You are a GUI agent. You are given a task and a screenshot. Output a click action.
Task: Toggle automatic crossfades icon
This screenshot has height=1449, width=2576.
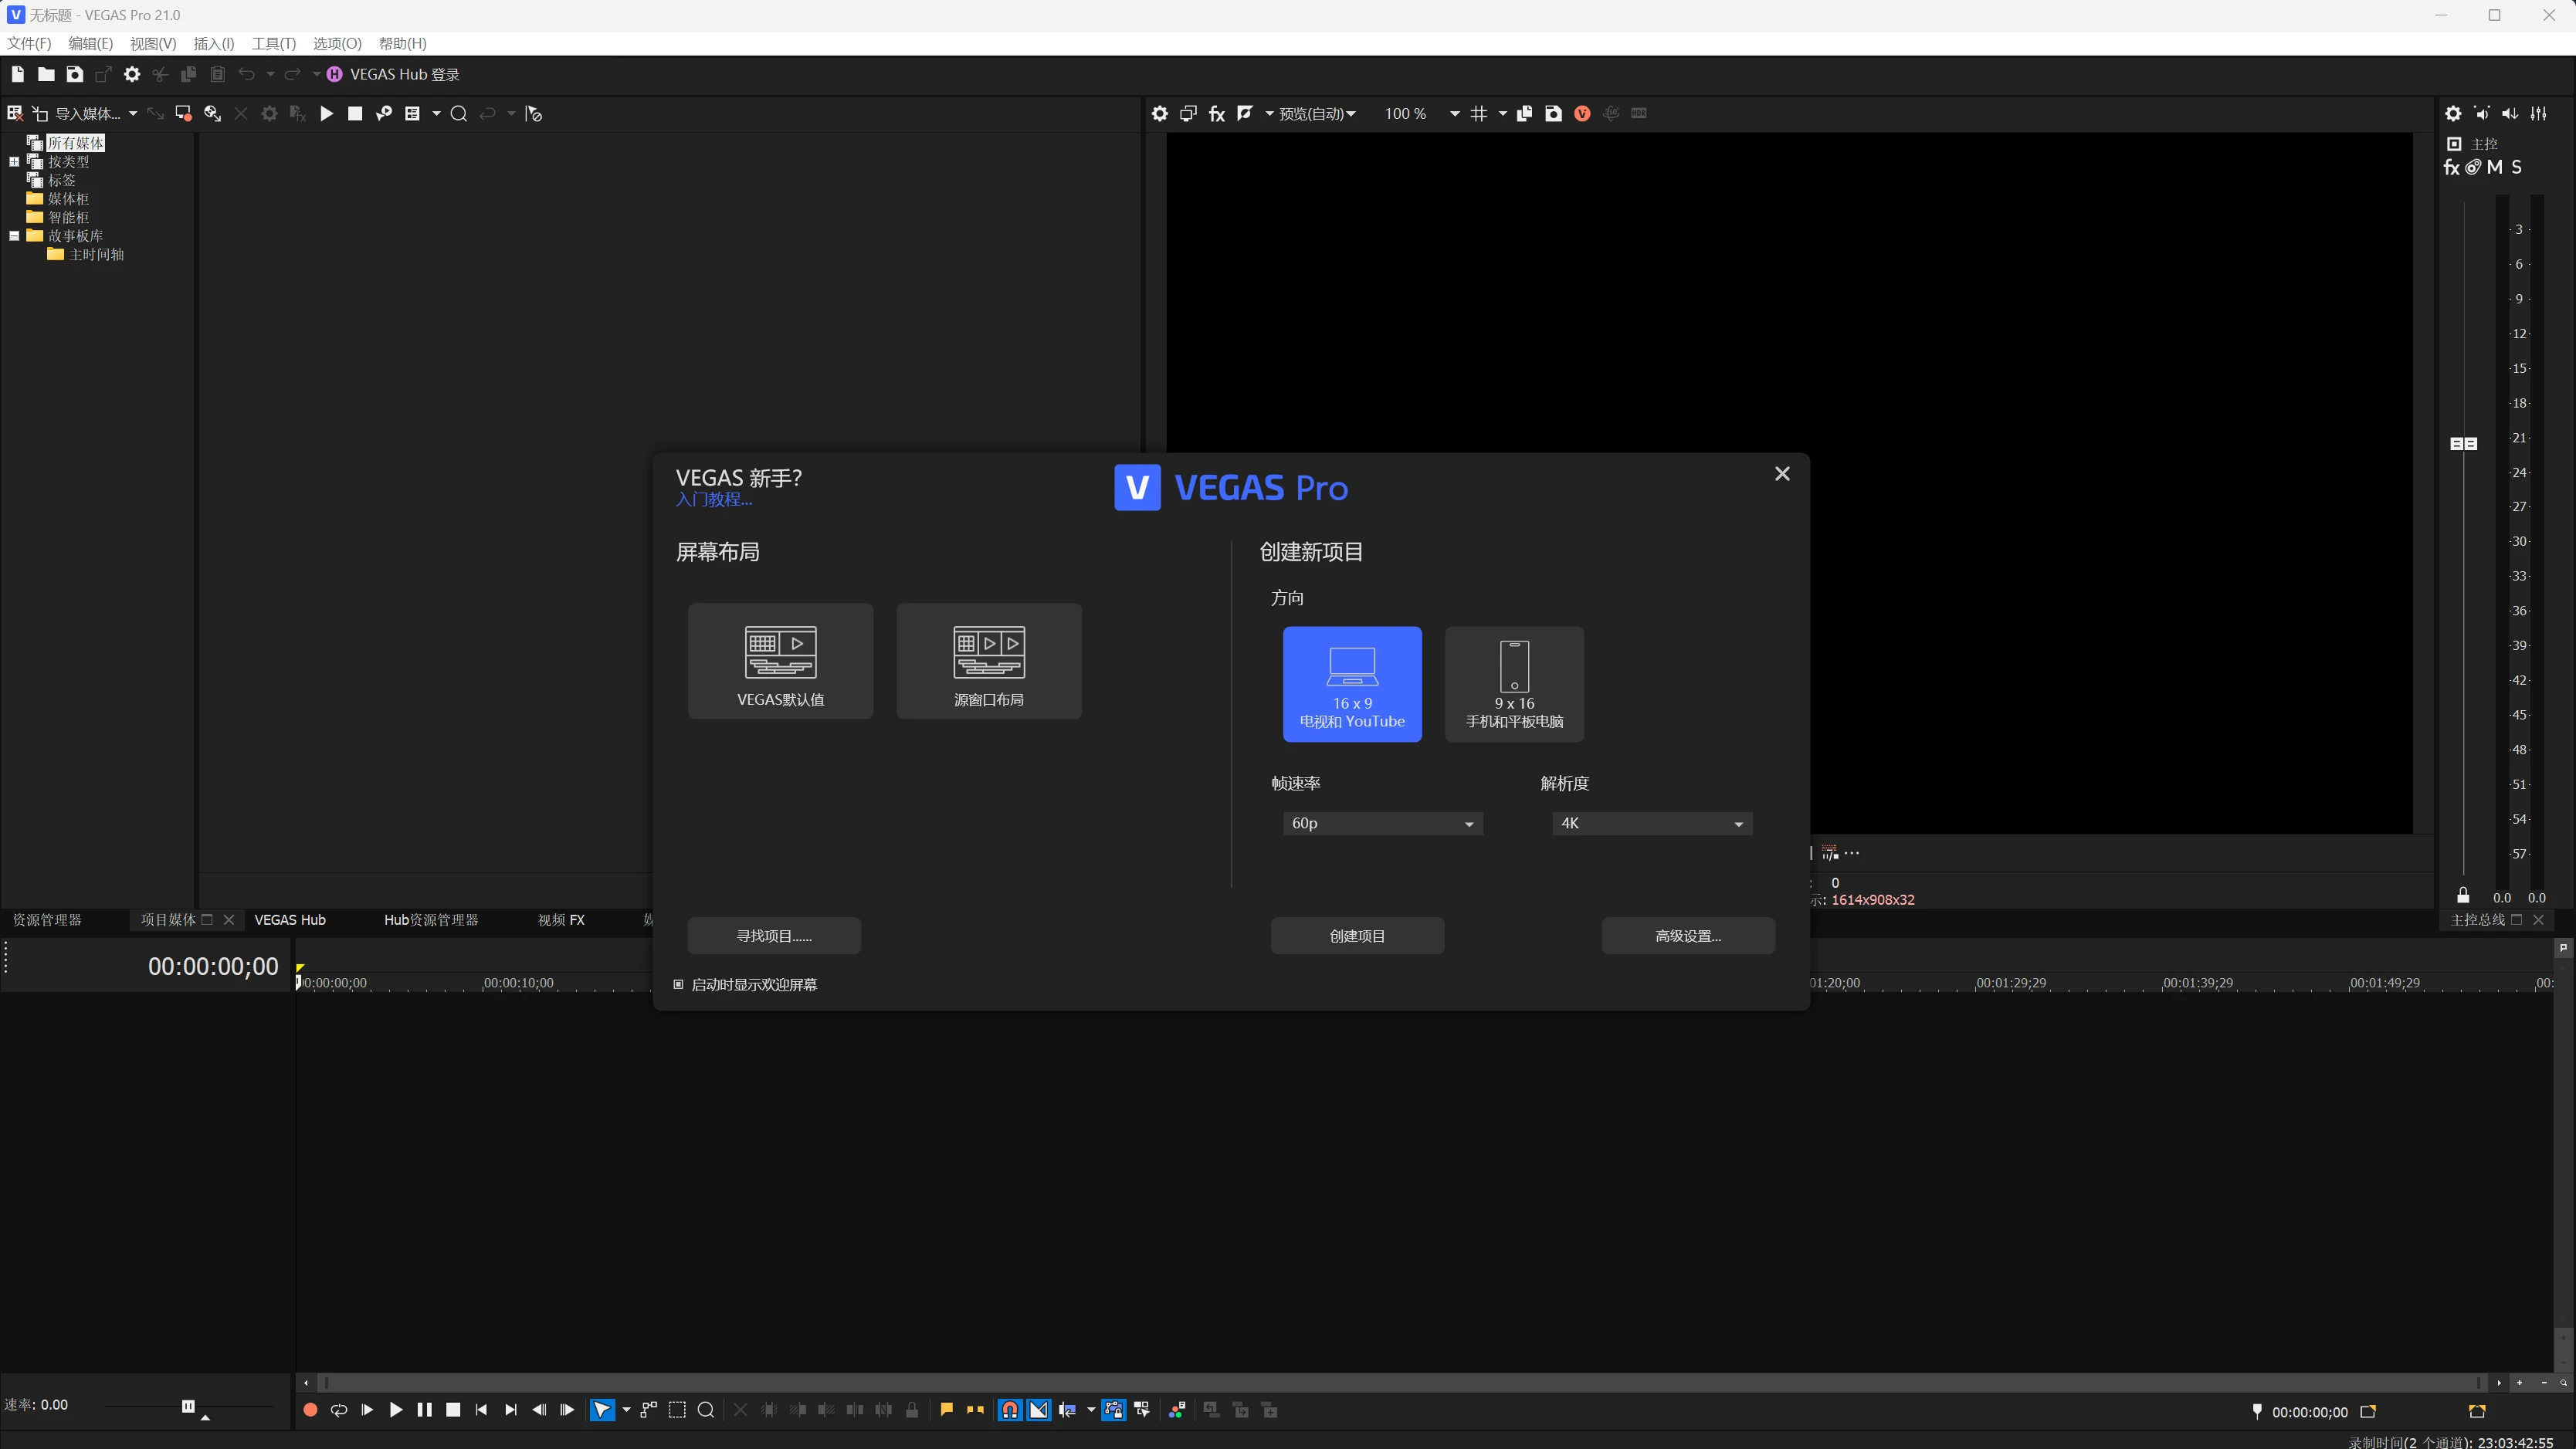pyautogui.click(x=1039, y=1410)
